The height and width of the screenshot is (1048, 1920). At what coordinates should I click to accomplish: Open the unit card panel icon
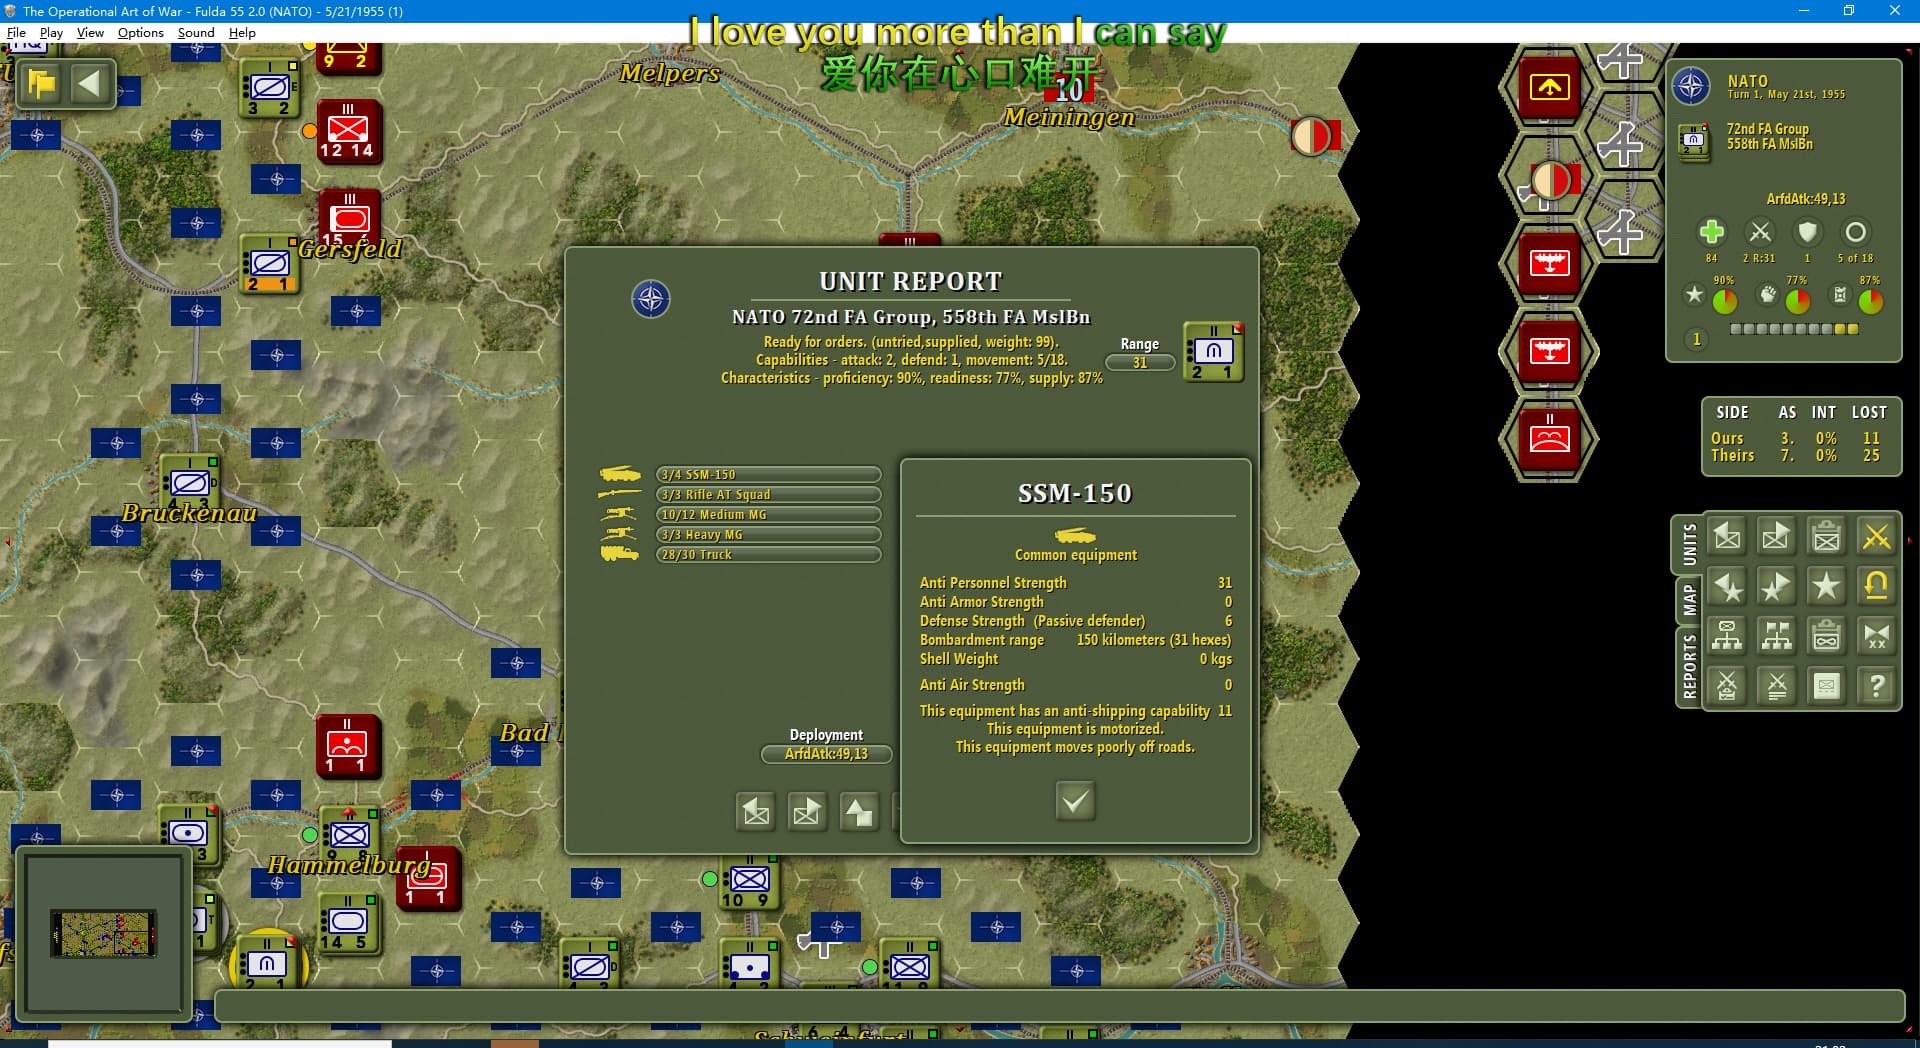(1826, 686)
